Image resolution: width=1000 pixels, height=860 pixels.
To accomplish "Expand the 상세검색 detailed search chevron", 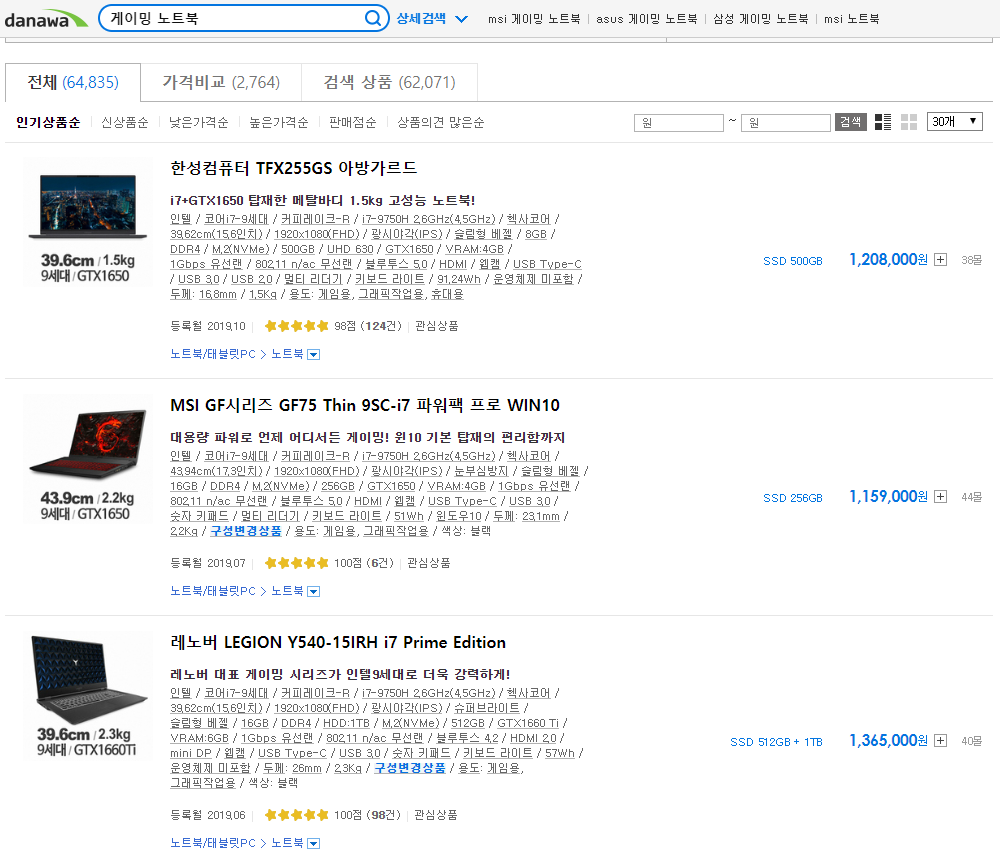I will [x=462, y=19].
